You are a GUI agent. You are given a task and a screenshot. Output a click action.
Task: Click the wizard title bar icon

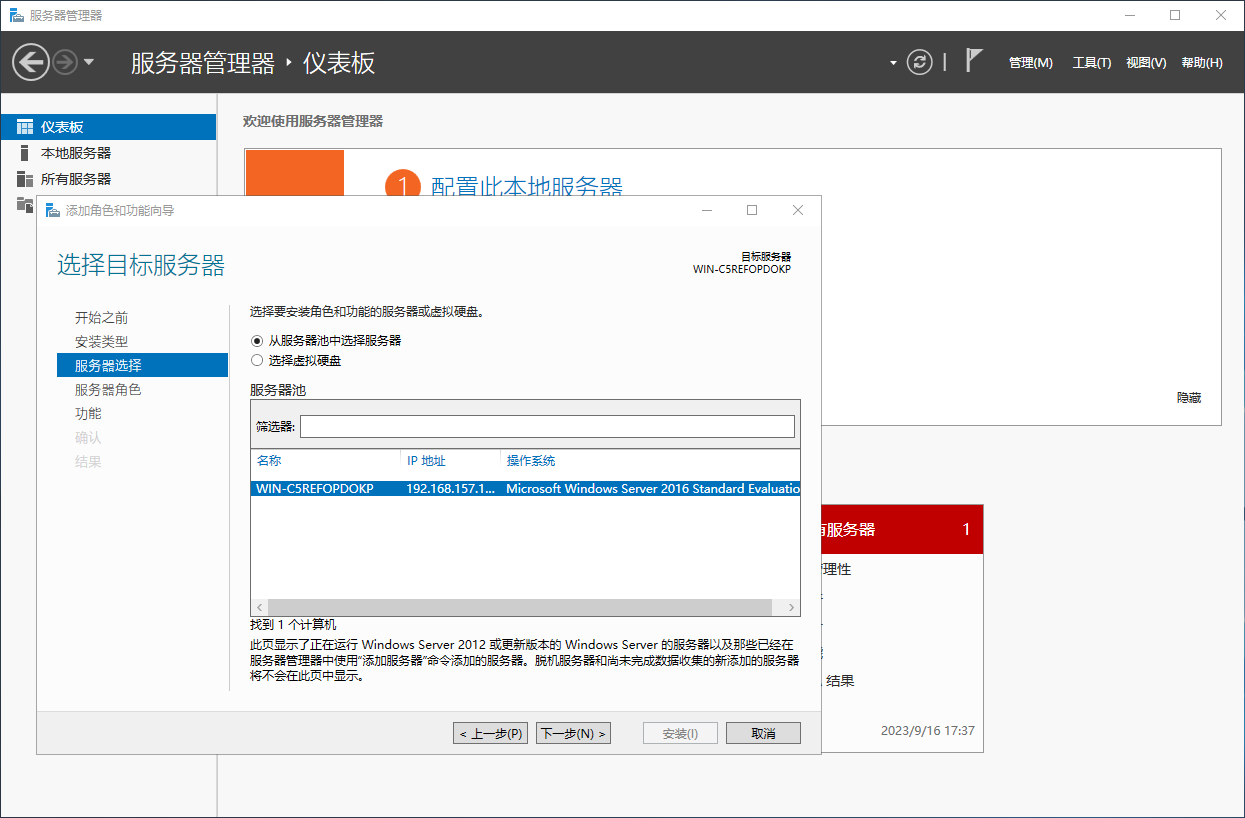click(x=52, y=210)
